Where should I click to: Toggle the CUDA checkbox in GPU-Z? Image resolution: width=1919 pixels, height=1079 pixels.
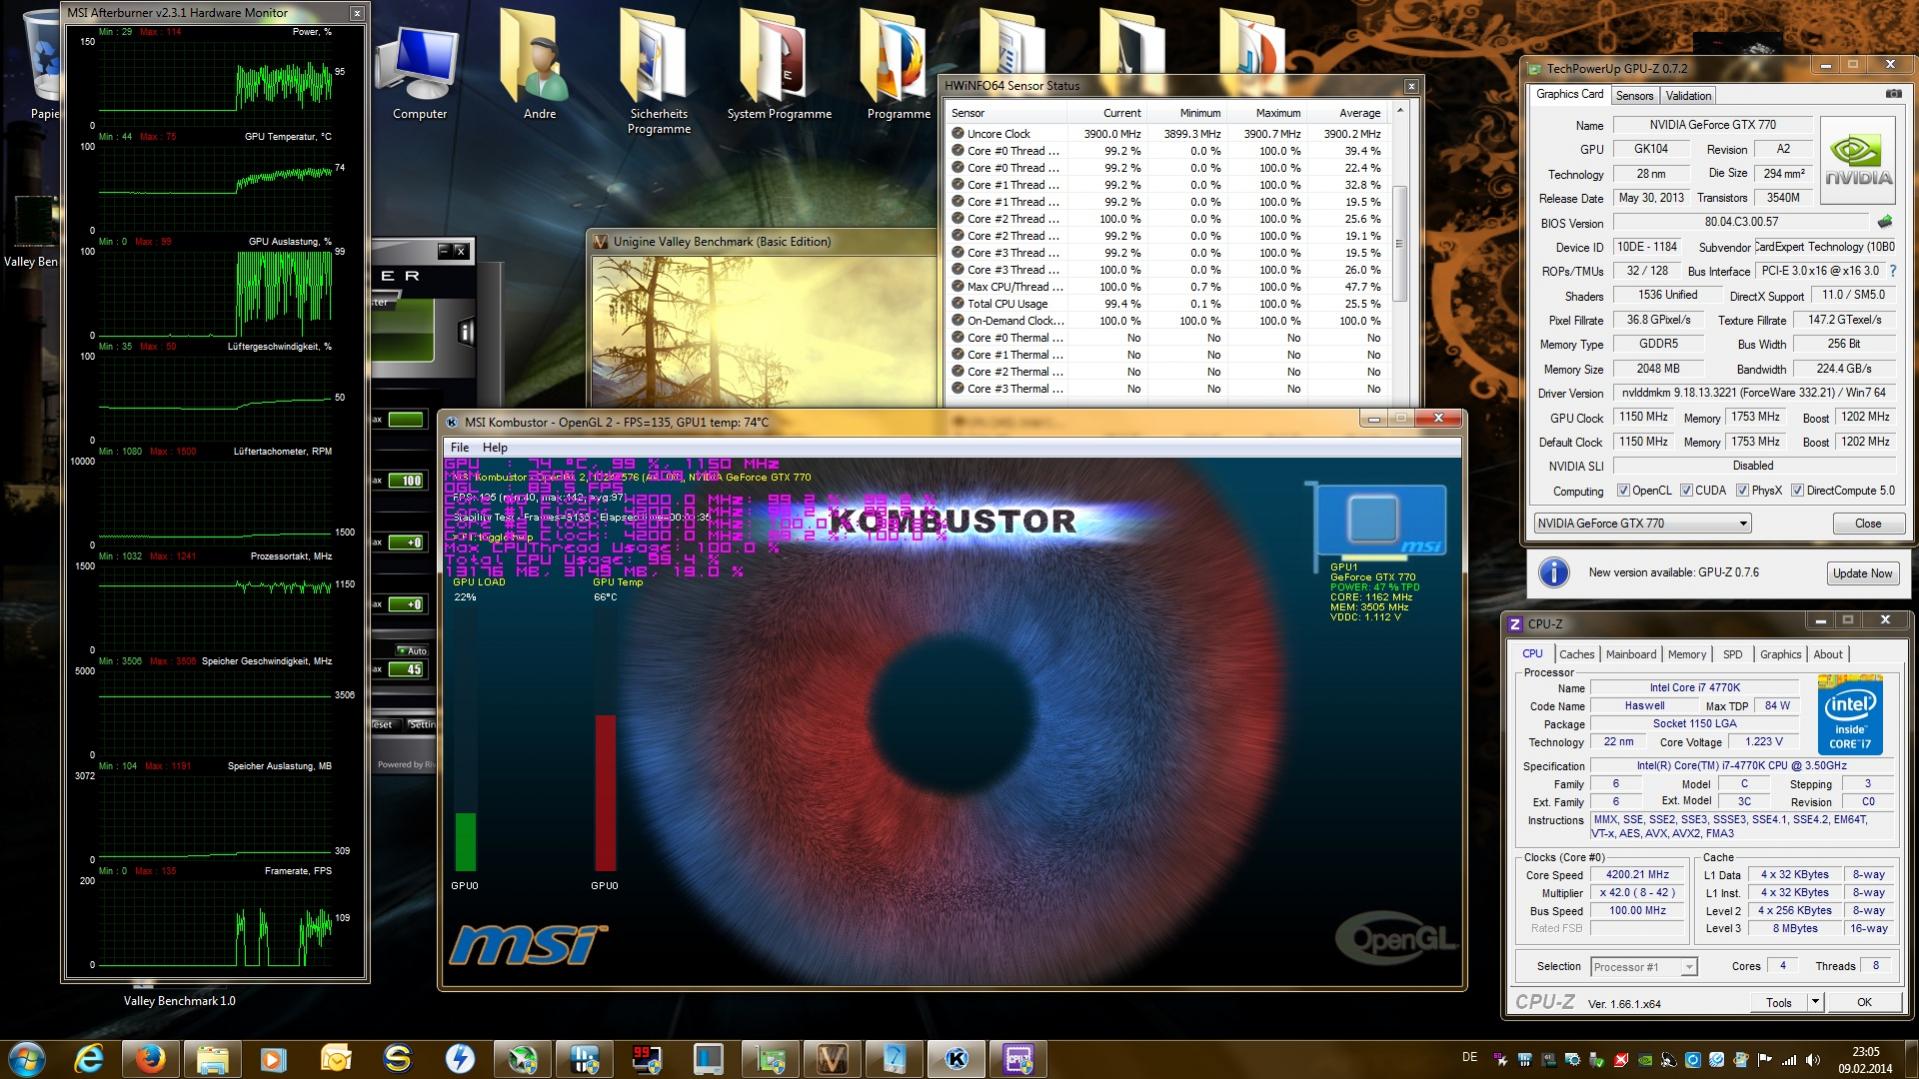click(1686, 490)
